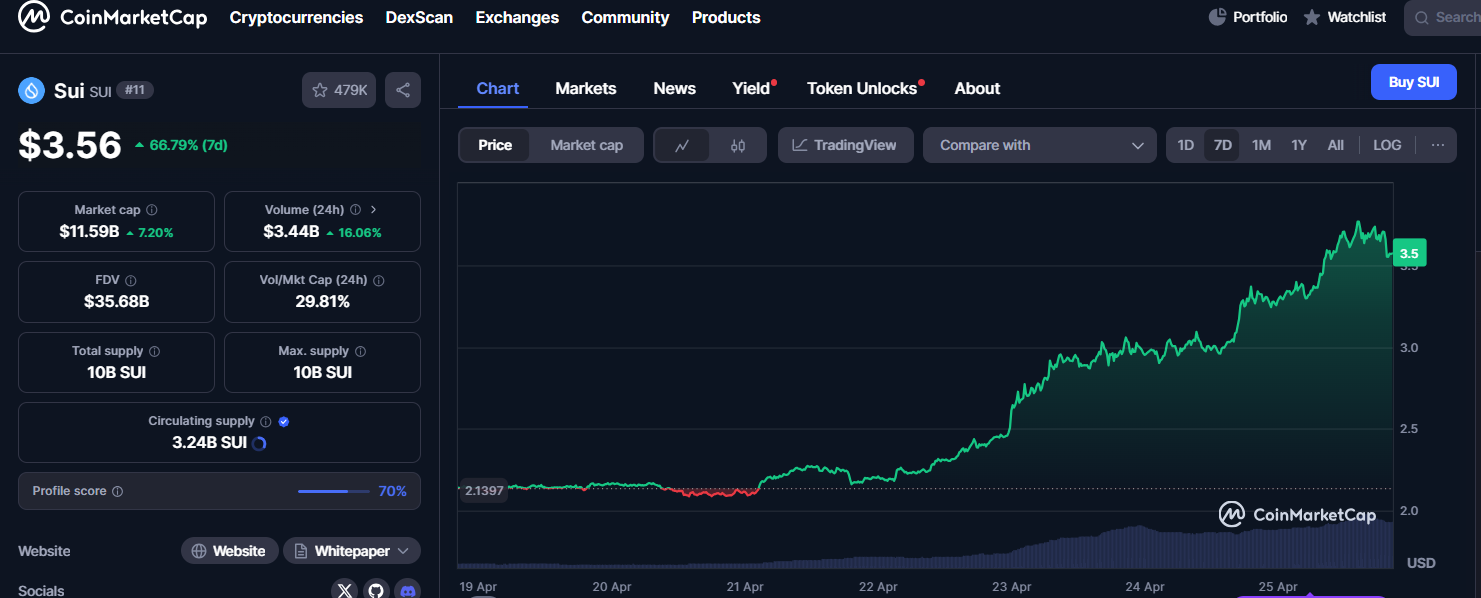1481x598 pixels.
Task: Click the Max. supply info icon
Action: [x=360, y=352]
